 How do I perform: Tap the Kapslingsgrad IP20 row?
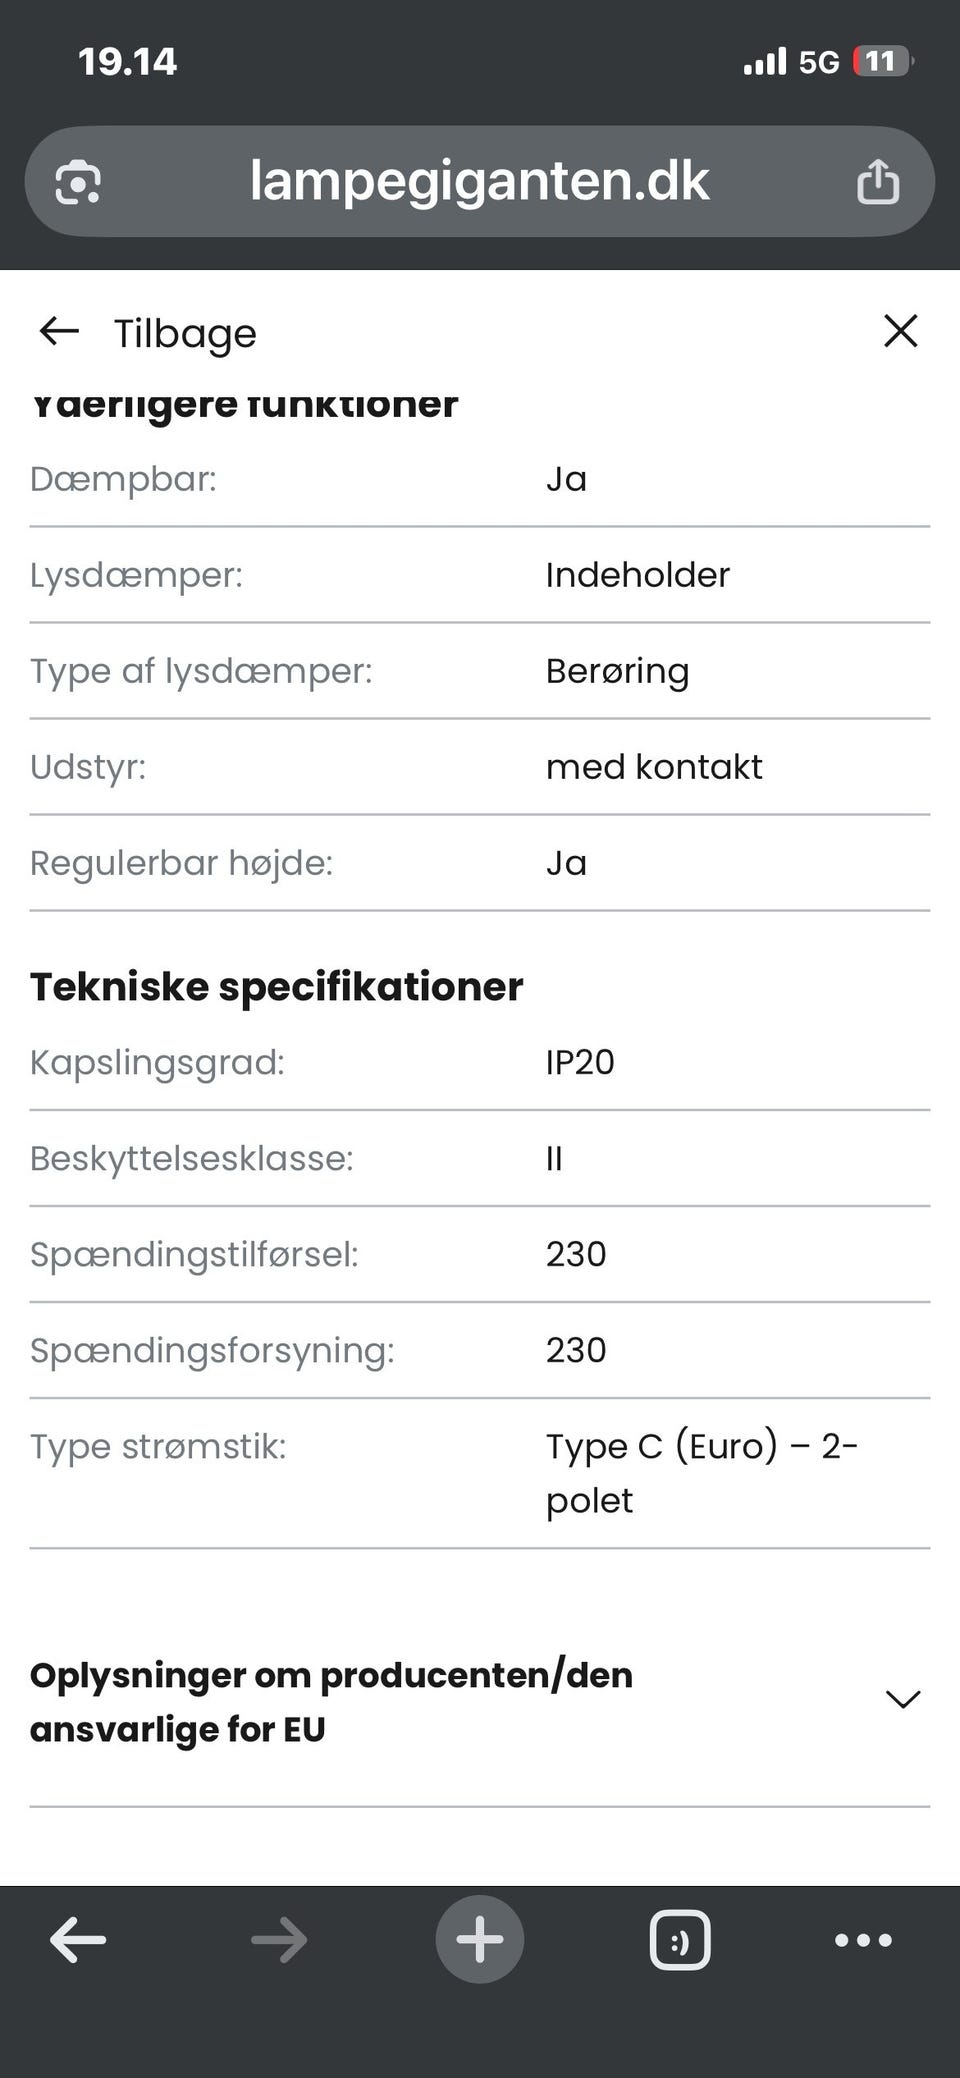point(480,1062)
